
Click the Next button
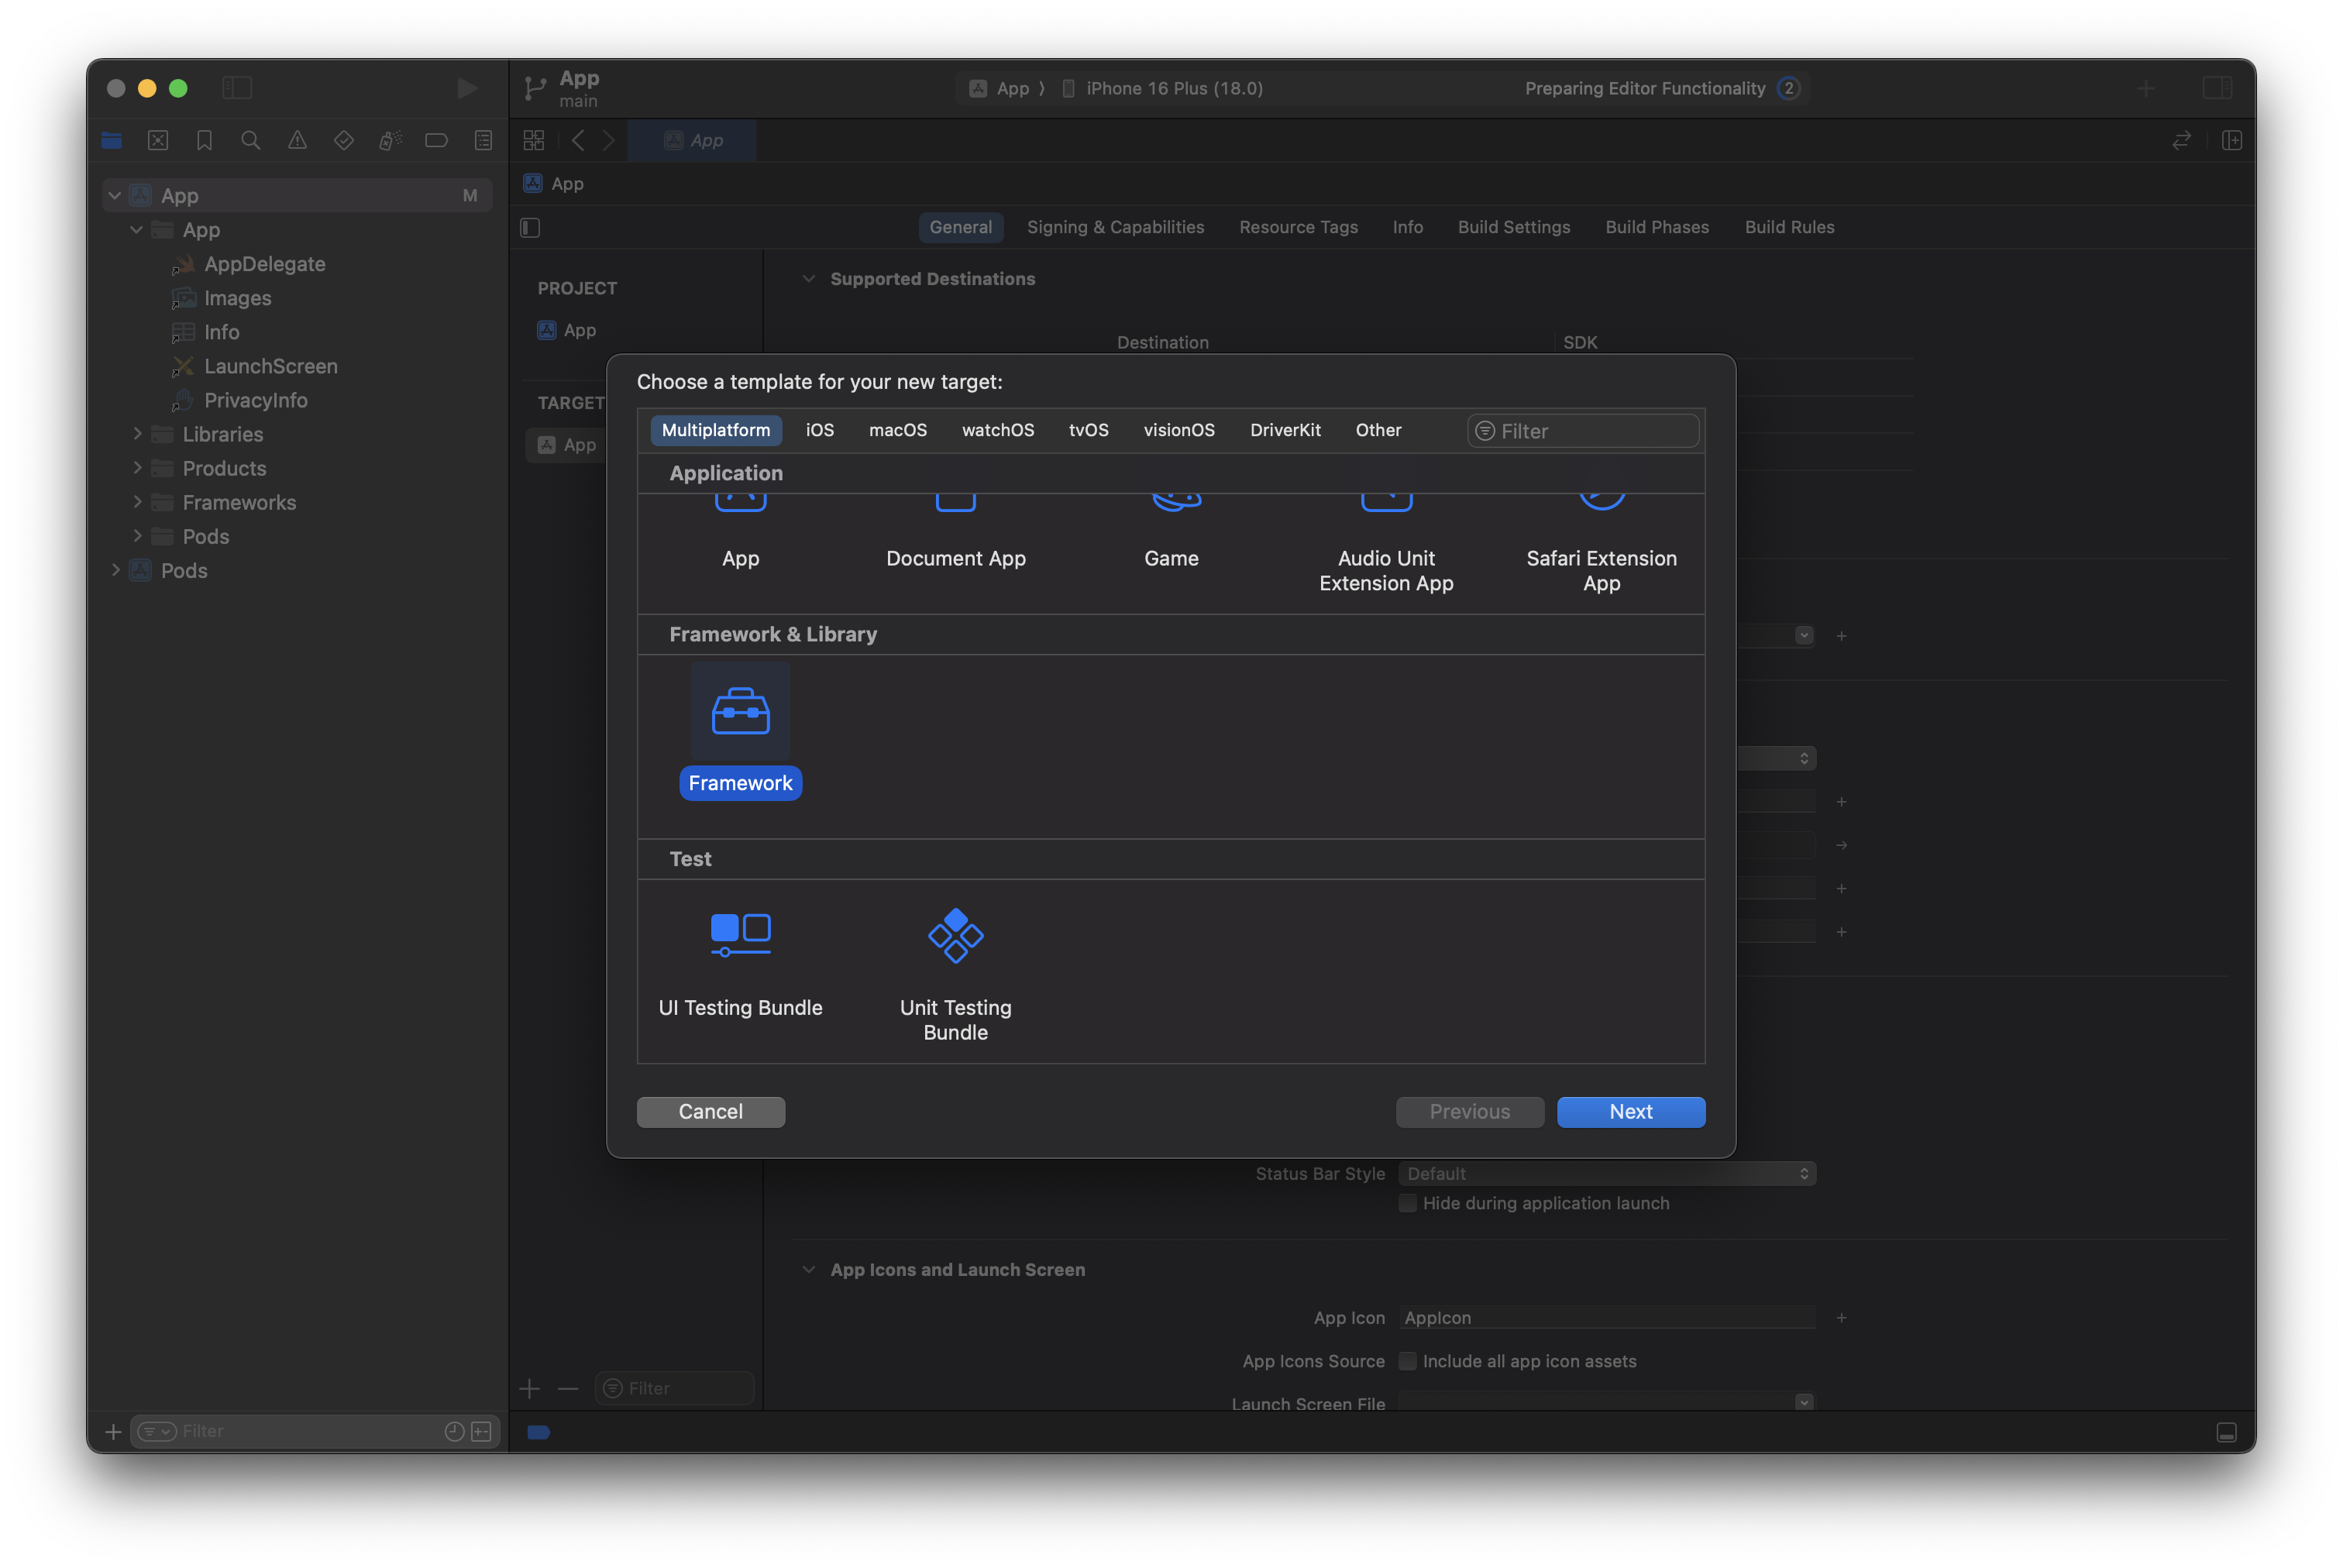point(1630,1111)
